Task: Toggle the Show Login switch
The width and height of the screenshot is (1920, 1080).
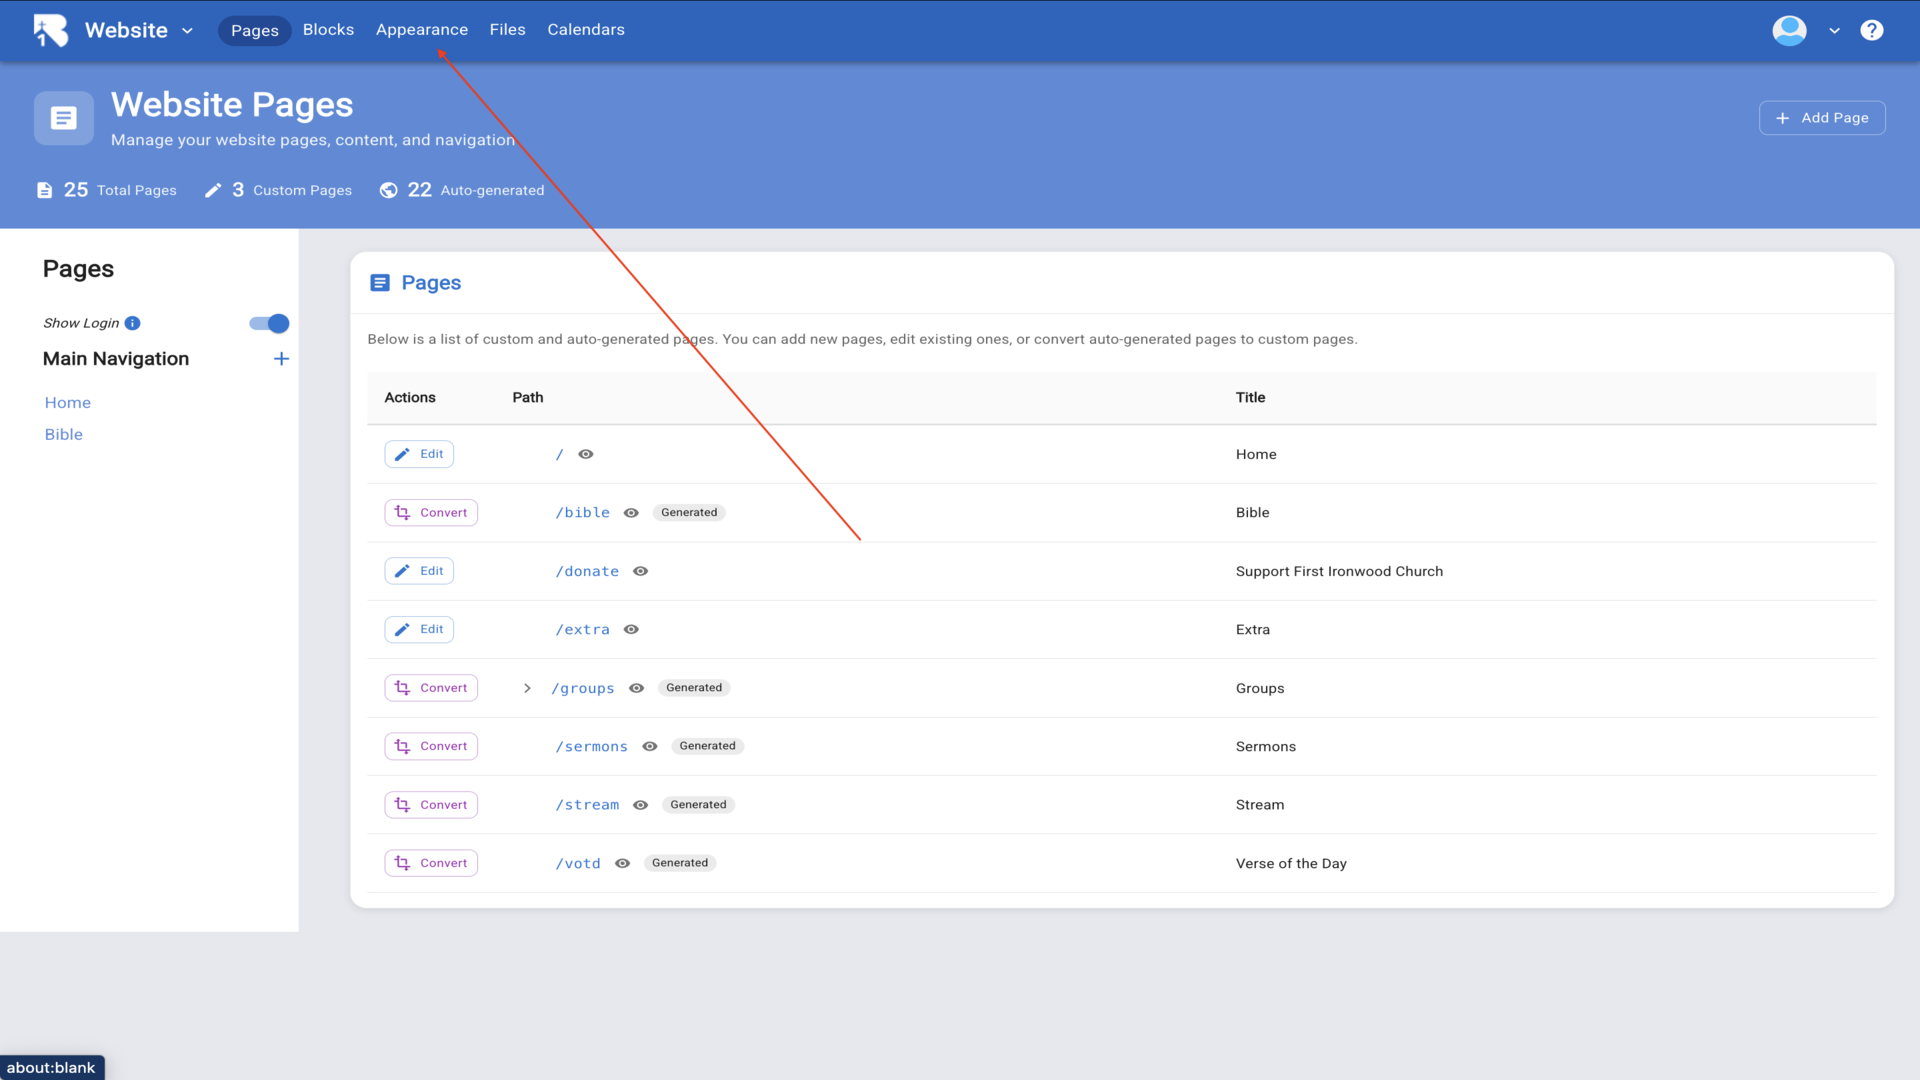Action: tap(269, 323)
